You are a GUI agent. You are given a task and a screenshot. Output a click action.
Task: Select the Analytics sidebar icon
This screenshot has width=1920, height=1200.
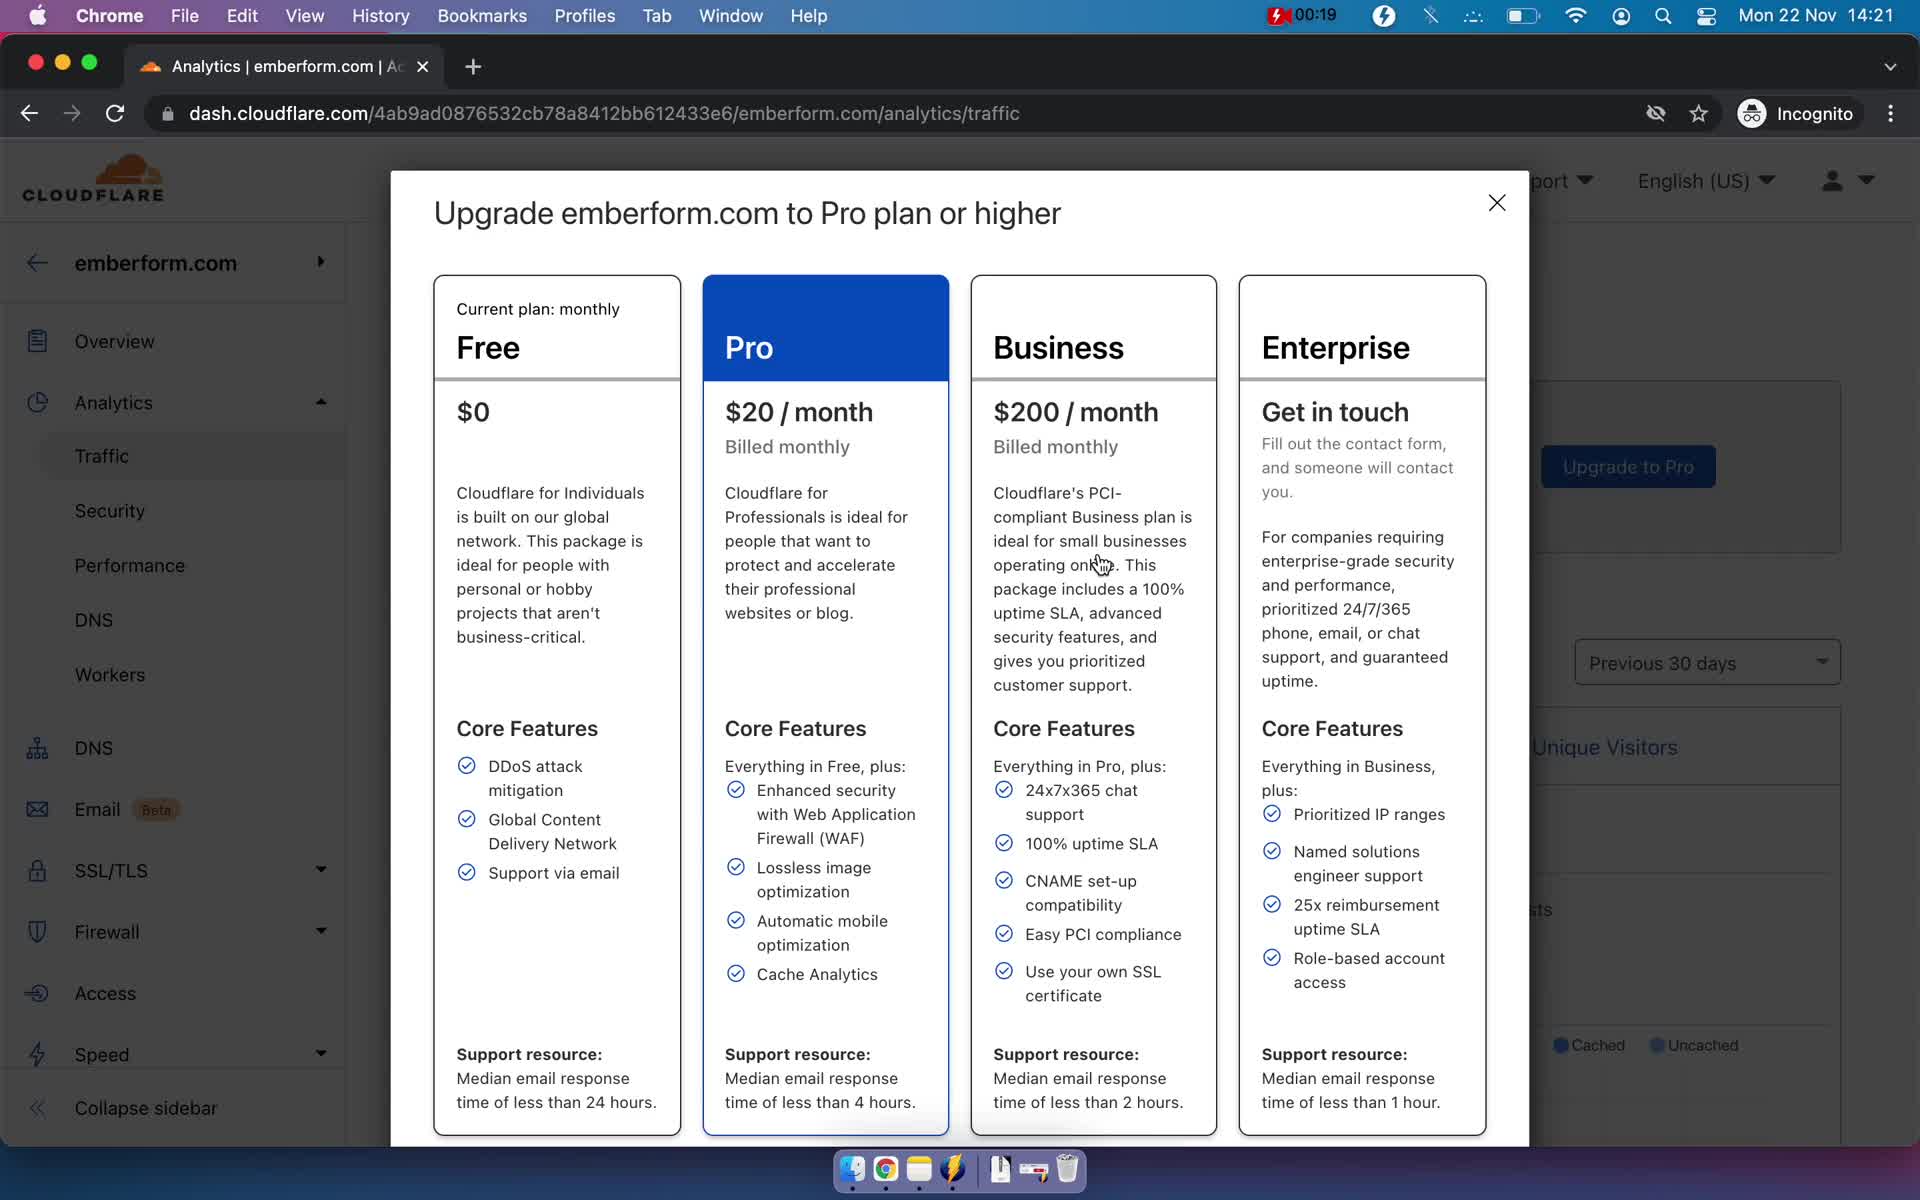37,402
